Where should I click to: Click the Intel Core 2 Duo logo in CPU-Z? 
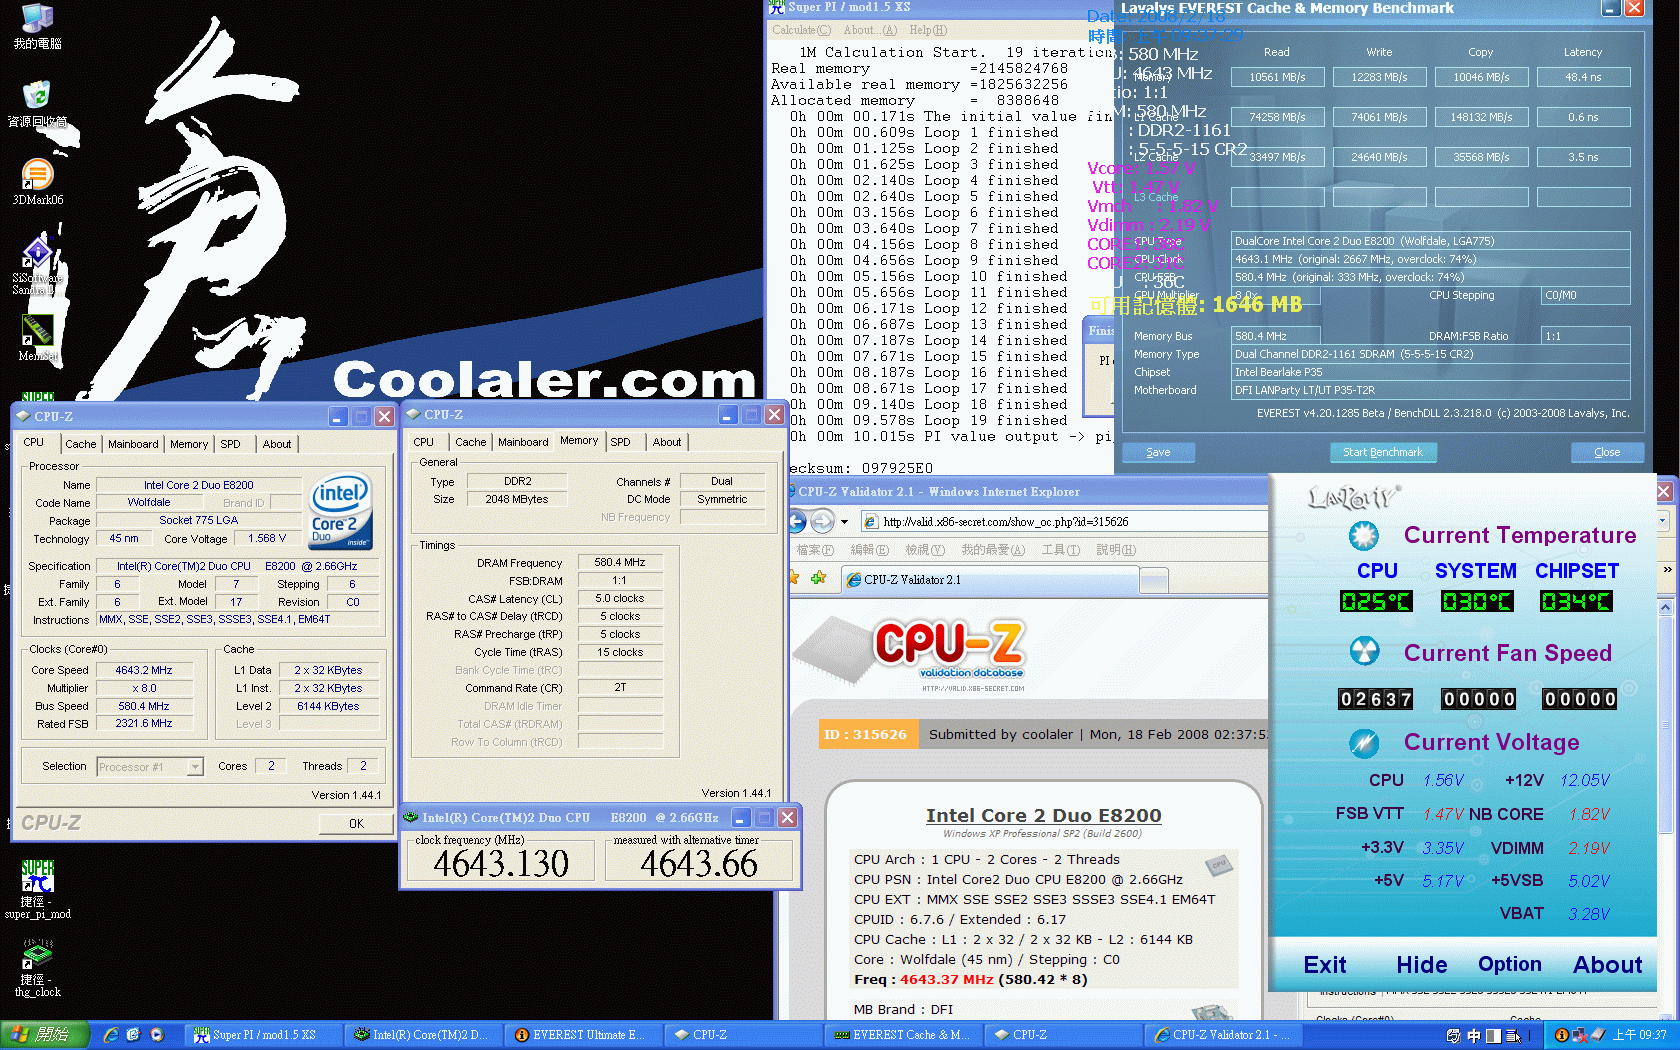(x=340, y=511)
